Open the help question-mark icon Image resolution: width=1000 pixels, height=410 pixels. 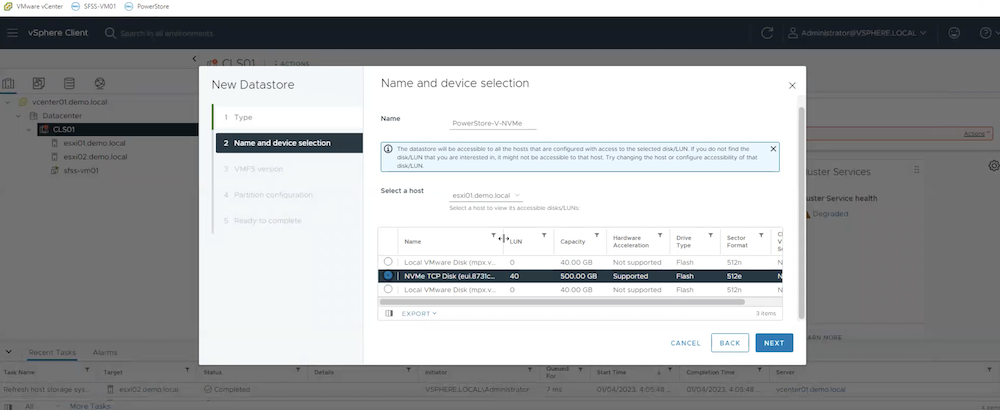pyautogui.click(x=985, y=33)
